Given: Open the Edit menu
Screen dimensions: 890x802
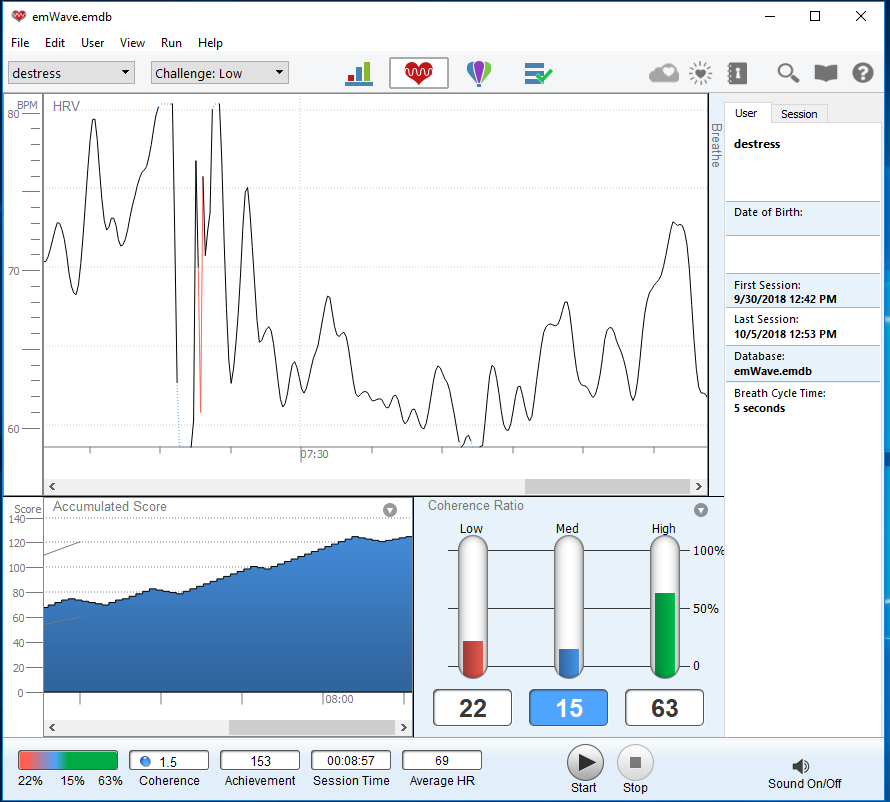Looking at the screenshot, I should (x=55, y=43).
